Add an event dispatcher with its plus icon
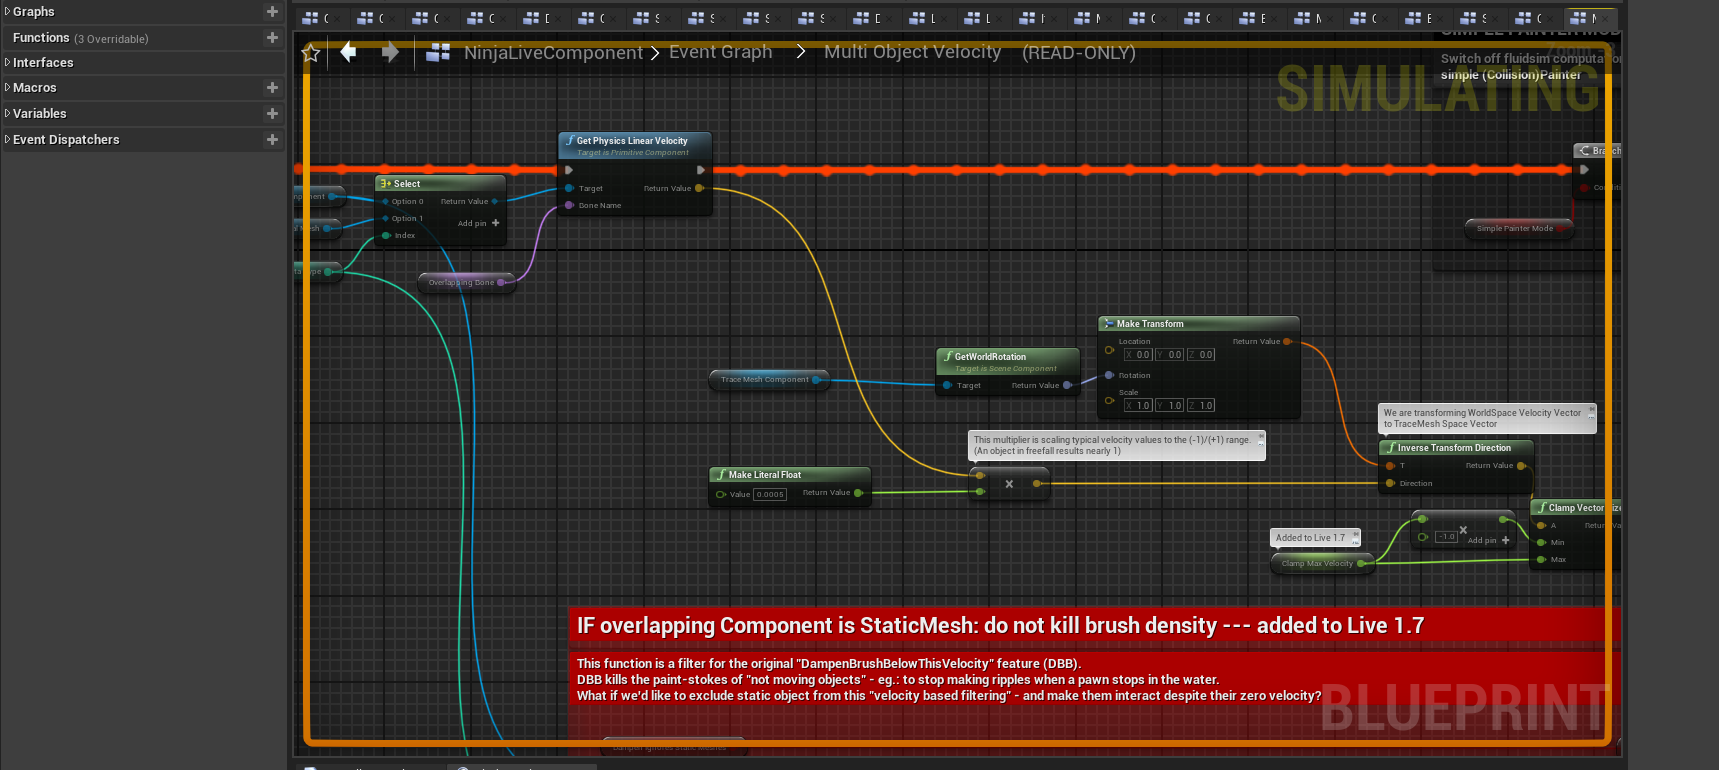The height and width of the screenshot is (770, 1719). [272, 140]
